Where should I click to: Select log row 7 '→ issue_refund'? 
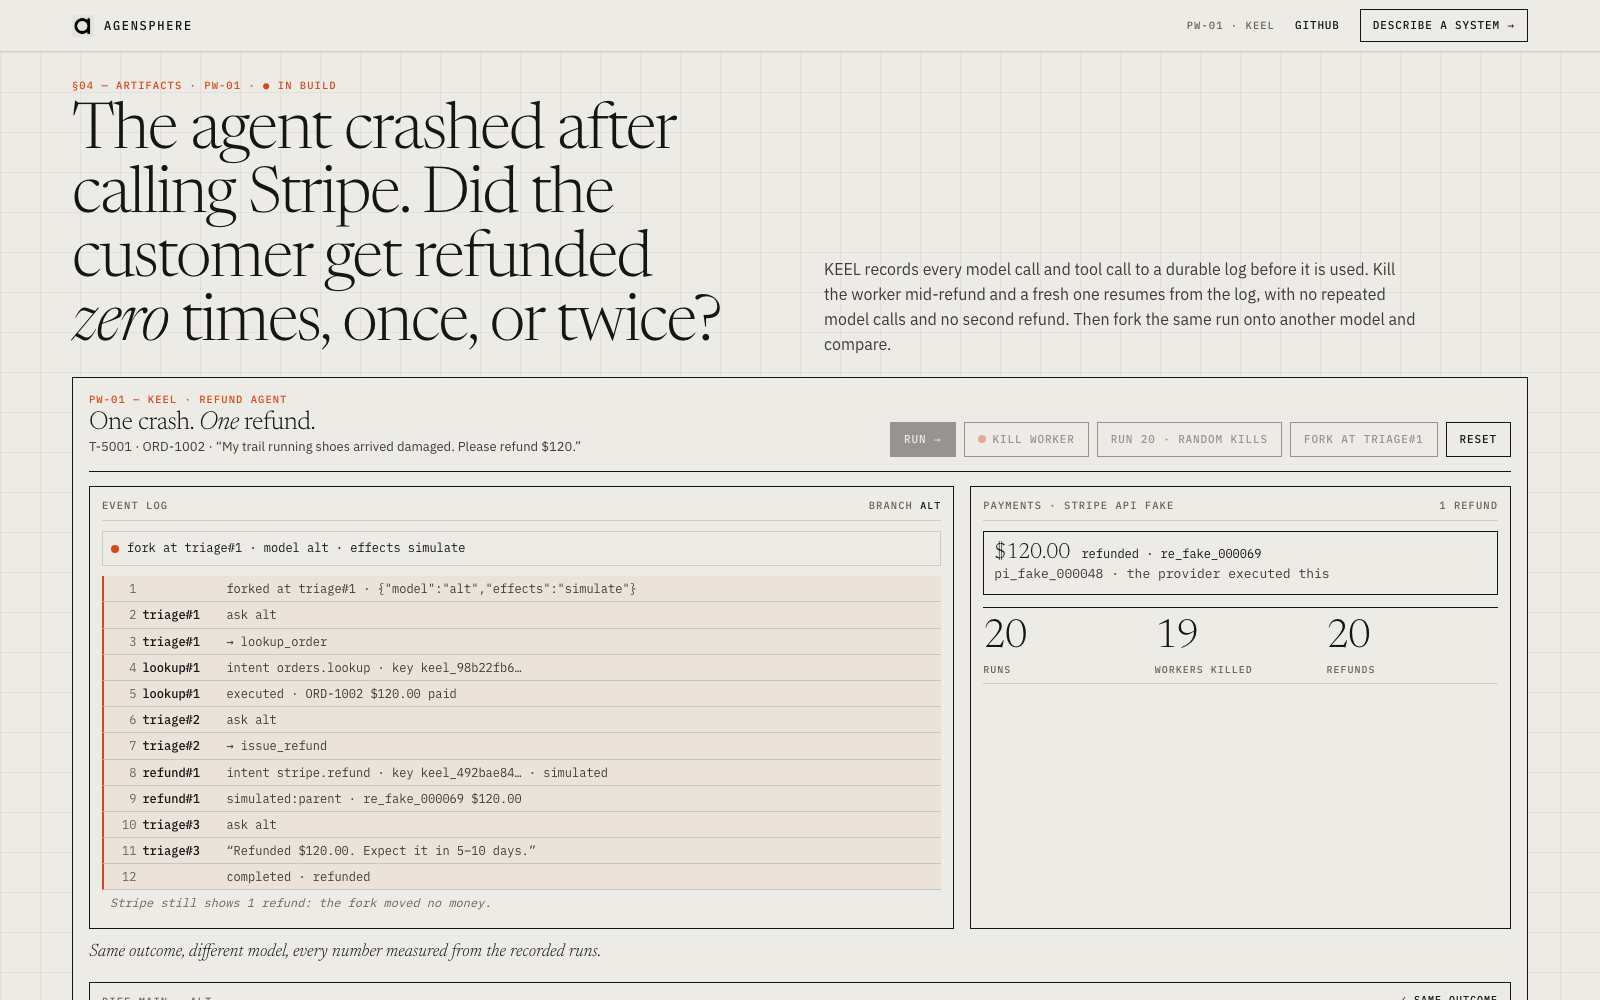click(521, 746)
